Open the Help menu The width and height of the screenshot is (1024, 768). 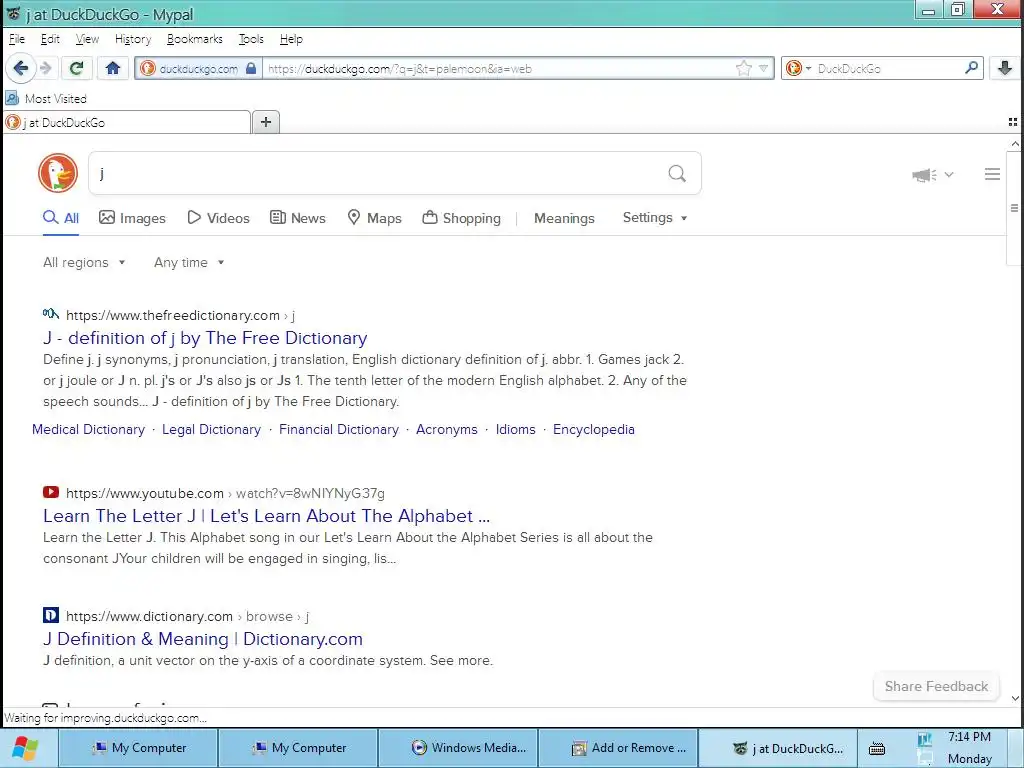(291, 39)
